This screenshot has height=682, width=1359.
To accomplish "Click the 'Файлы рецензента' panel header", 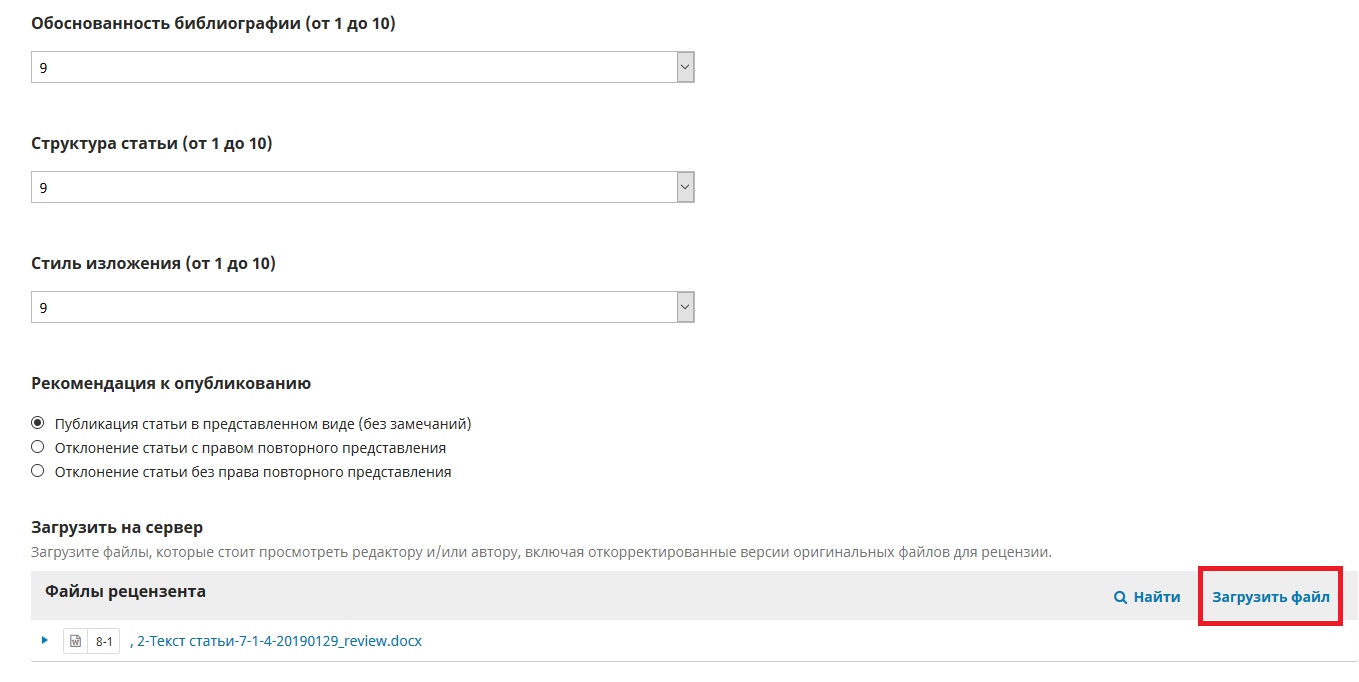I will click(125, 591).
